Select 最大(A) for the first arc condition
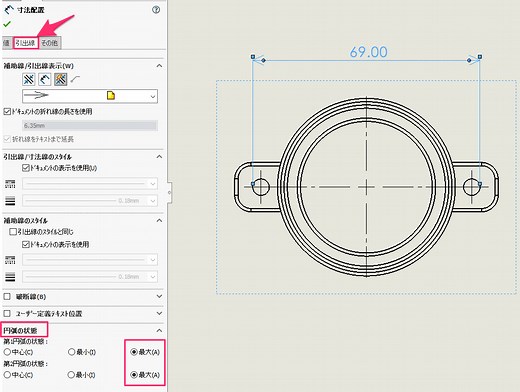Screen dimensions: 520x392 pos(134,352)
